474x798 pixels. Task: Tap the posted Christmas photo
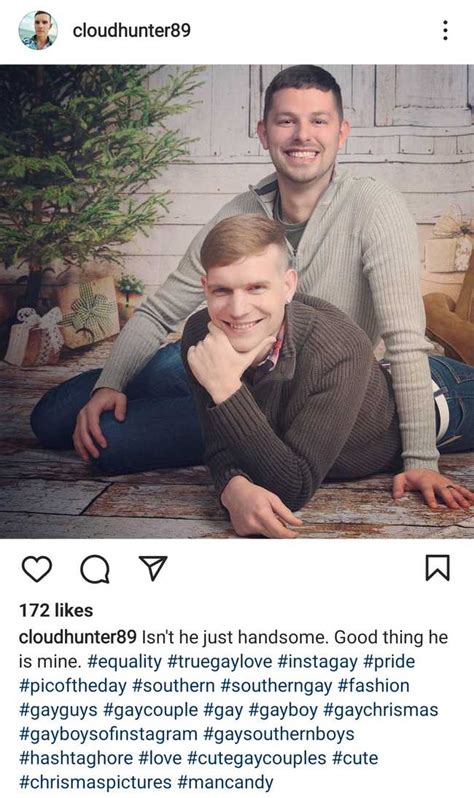point(237,301)
